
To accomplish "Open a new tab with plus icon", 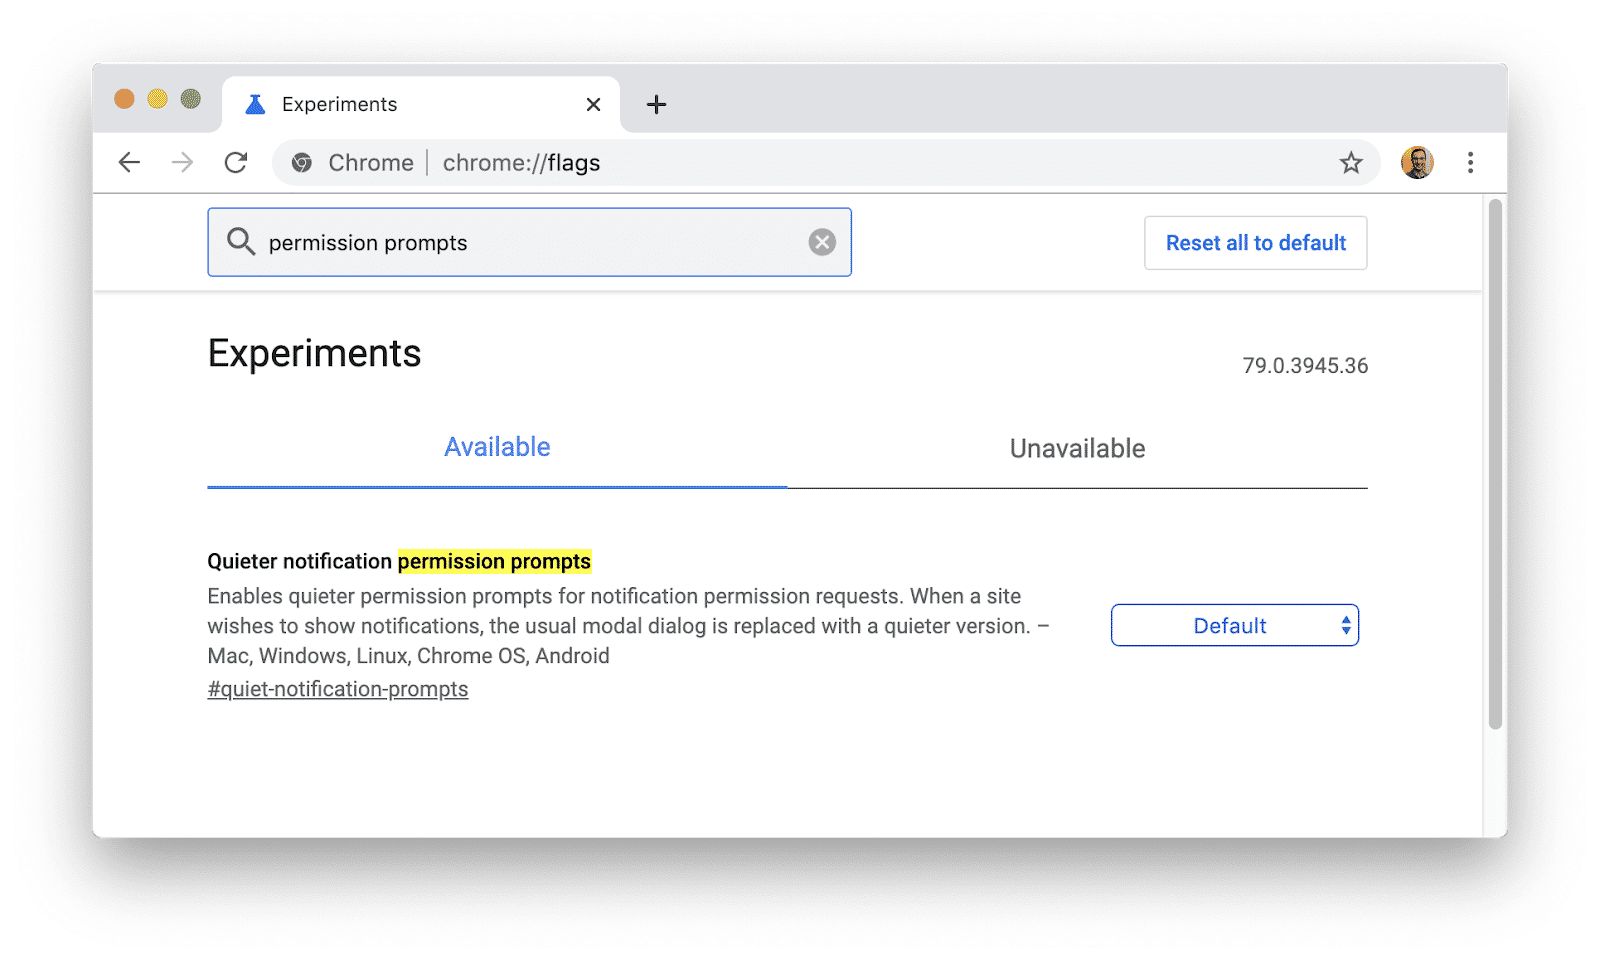I will (656, 104).
